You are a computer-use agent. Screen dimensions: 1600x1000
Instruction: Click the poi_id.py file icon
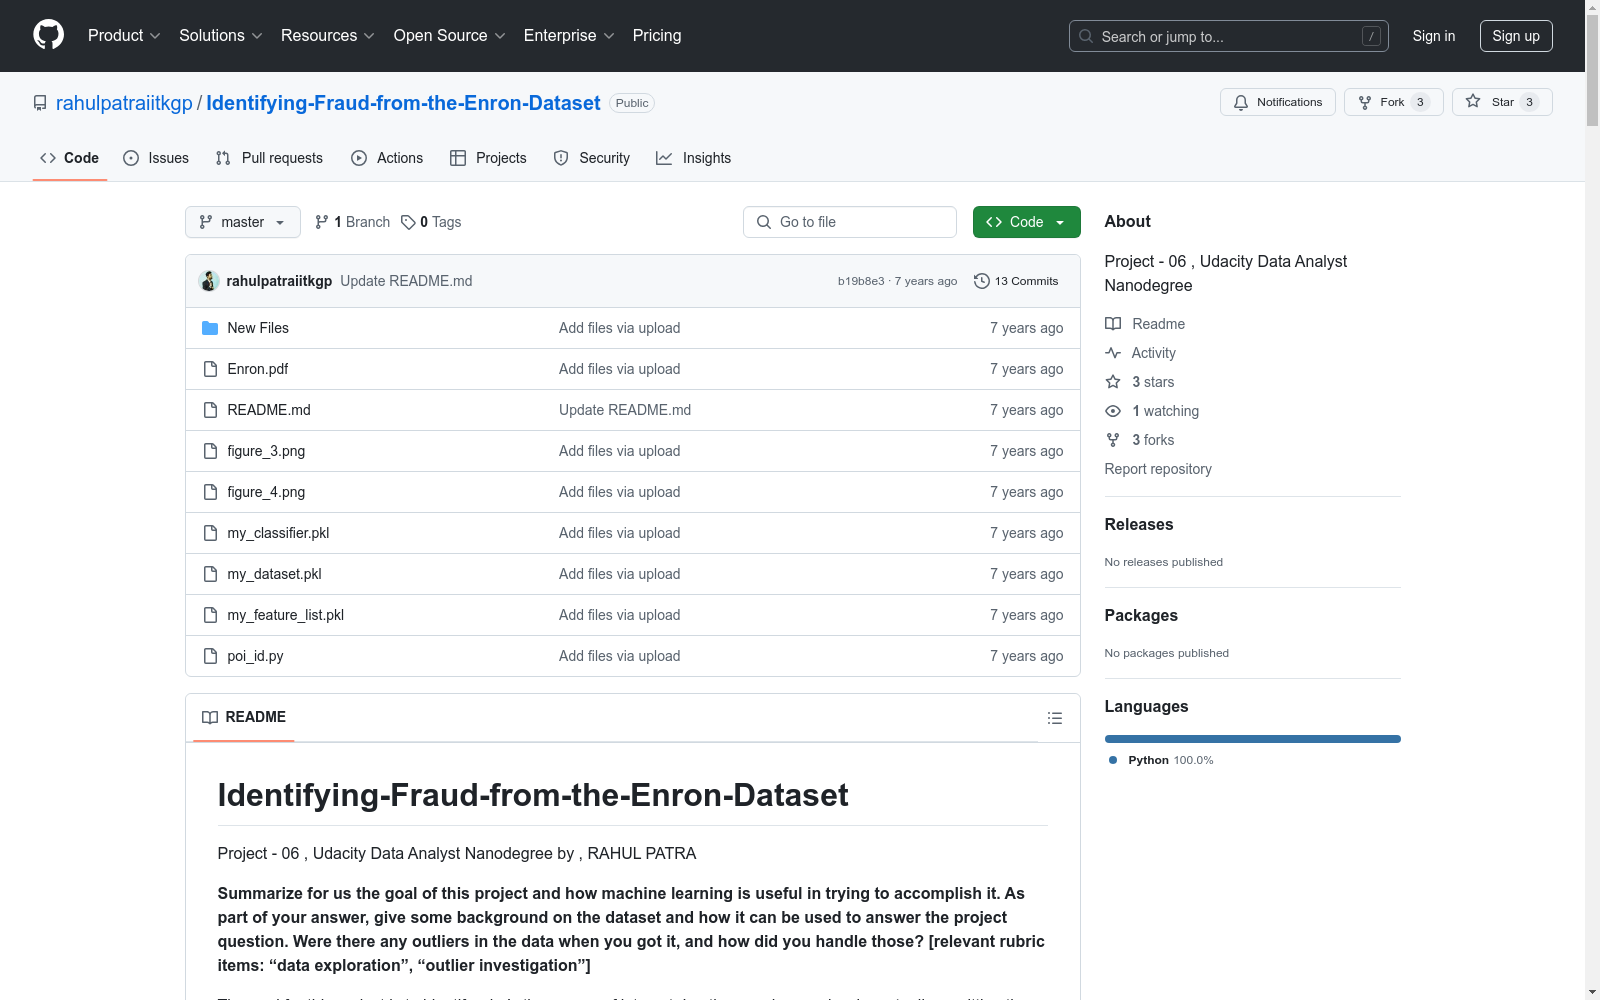click(x=210, y=656)
